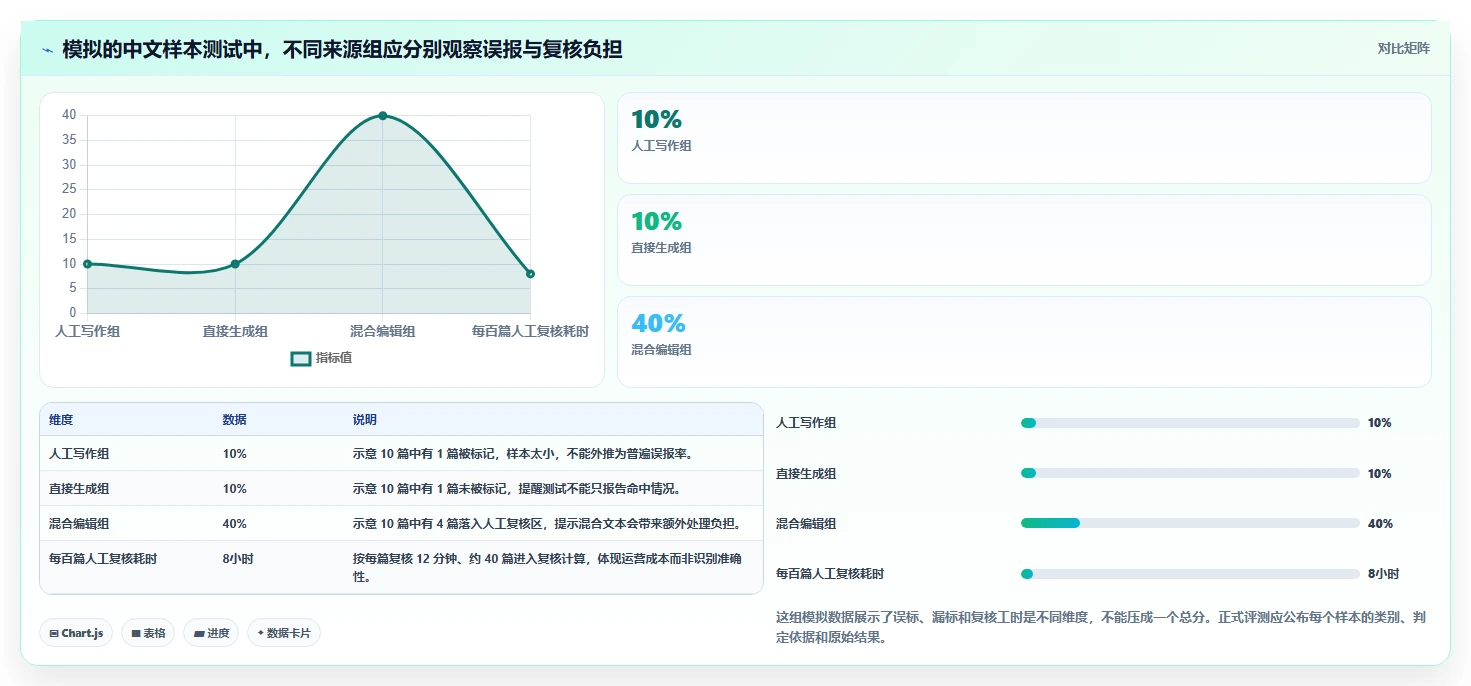Click the 说明 column header

(365, 420)
